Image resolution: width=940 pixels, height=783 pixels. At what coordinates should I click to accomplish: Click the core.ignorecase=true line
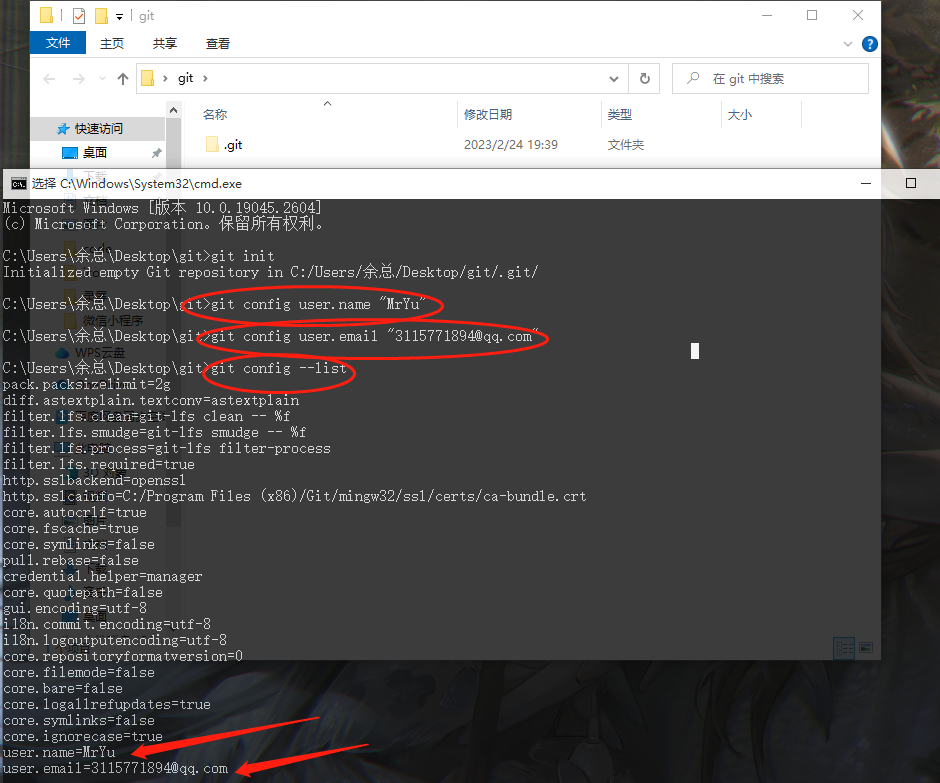(82, 736)
